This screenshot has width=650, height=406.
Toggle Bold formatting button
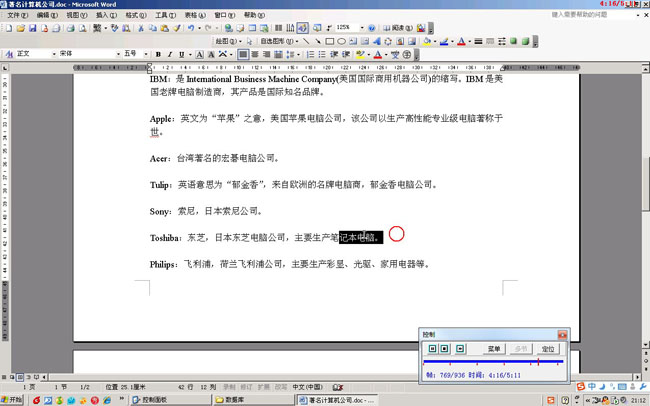tap(159, 54)
